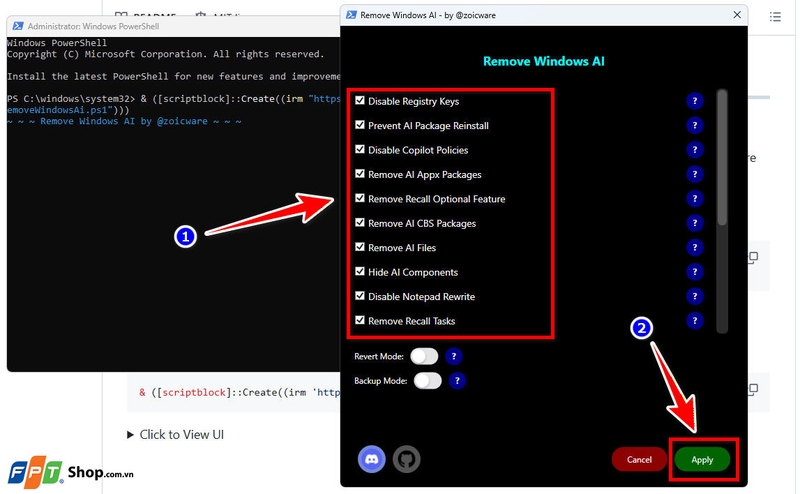This screenshot has height=494, width=800.
Task: Click the options list scrollbar
Action: click(721, 158)
